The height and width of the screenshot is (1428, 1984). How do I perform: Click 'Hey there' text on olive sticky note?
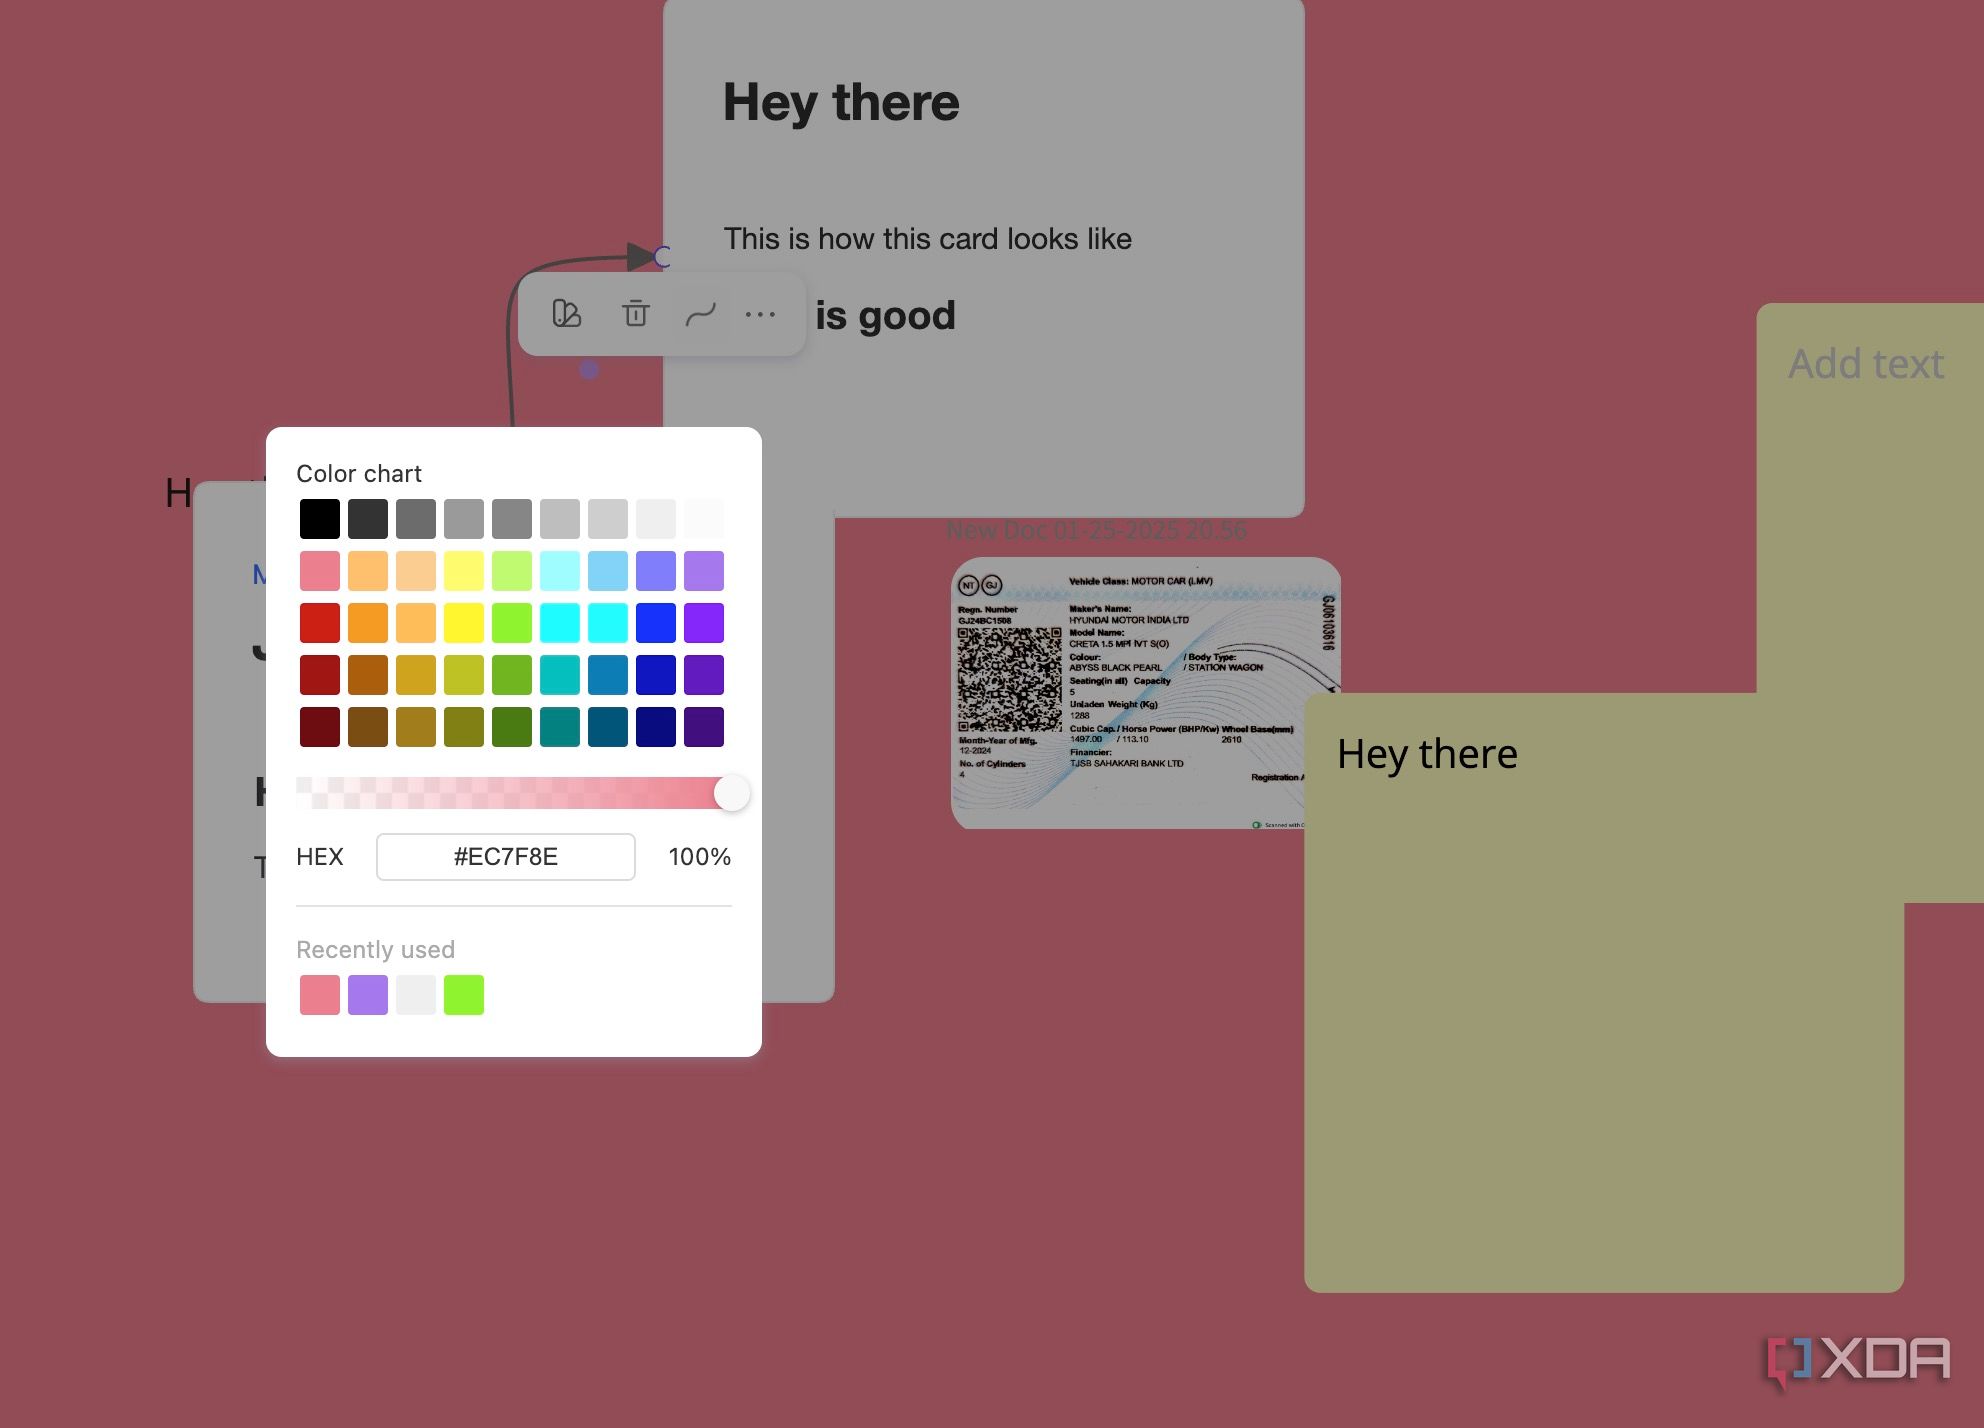tap(1427, 754)
